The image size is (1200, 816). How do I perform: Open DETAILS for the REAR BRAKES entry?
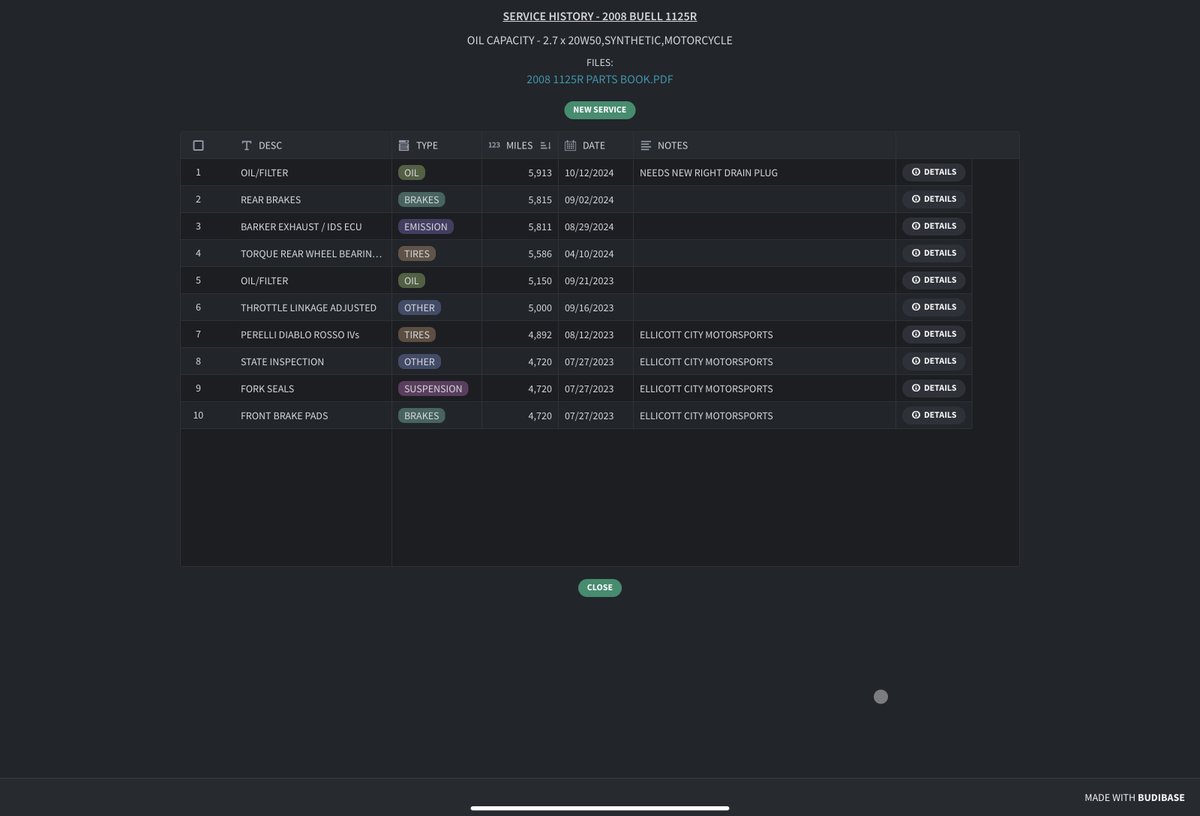933,198
